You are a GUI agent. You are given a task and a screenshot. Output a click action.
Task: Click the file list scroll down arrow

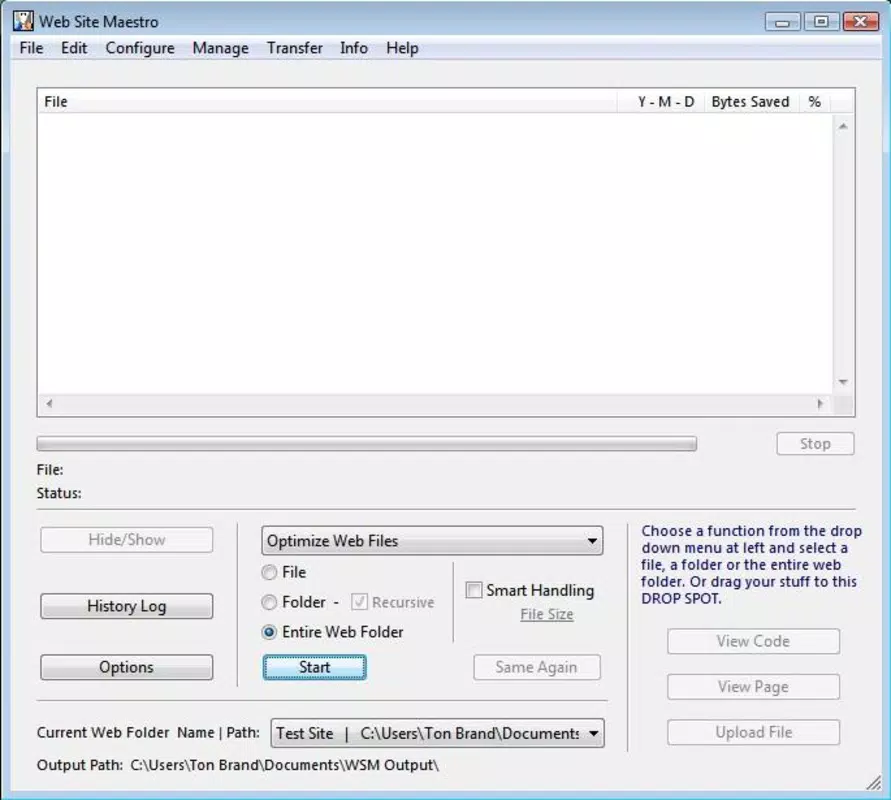coord(843,382)
